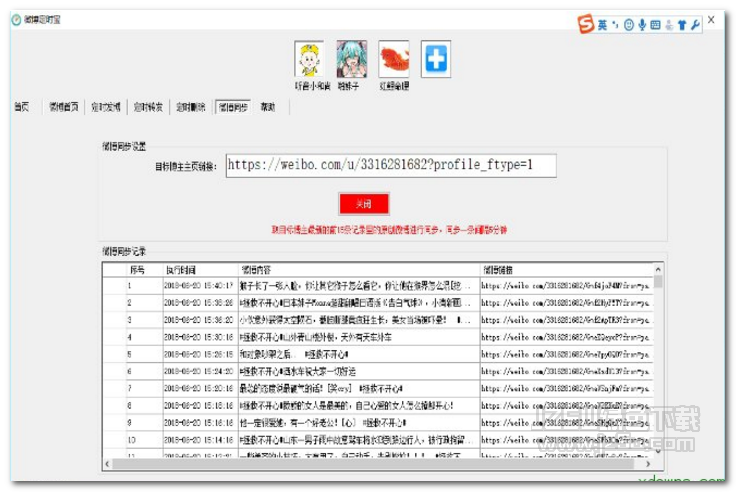Click the weibo link in row 4
The image size is (736, 492).
click(565, 337)
